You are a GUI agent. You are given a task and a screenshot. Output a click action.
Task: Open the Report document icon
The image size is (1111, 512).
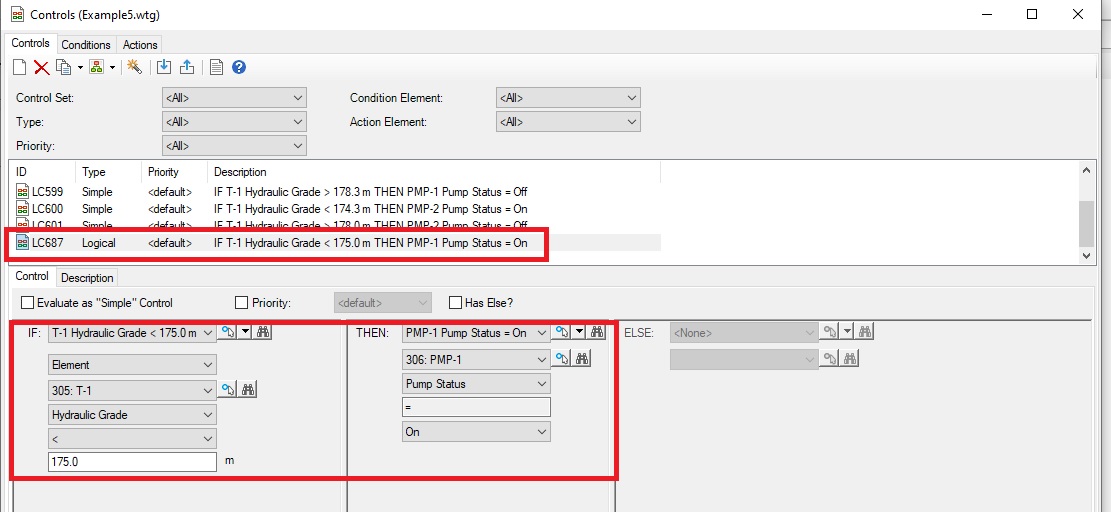[216, 68]
